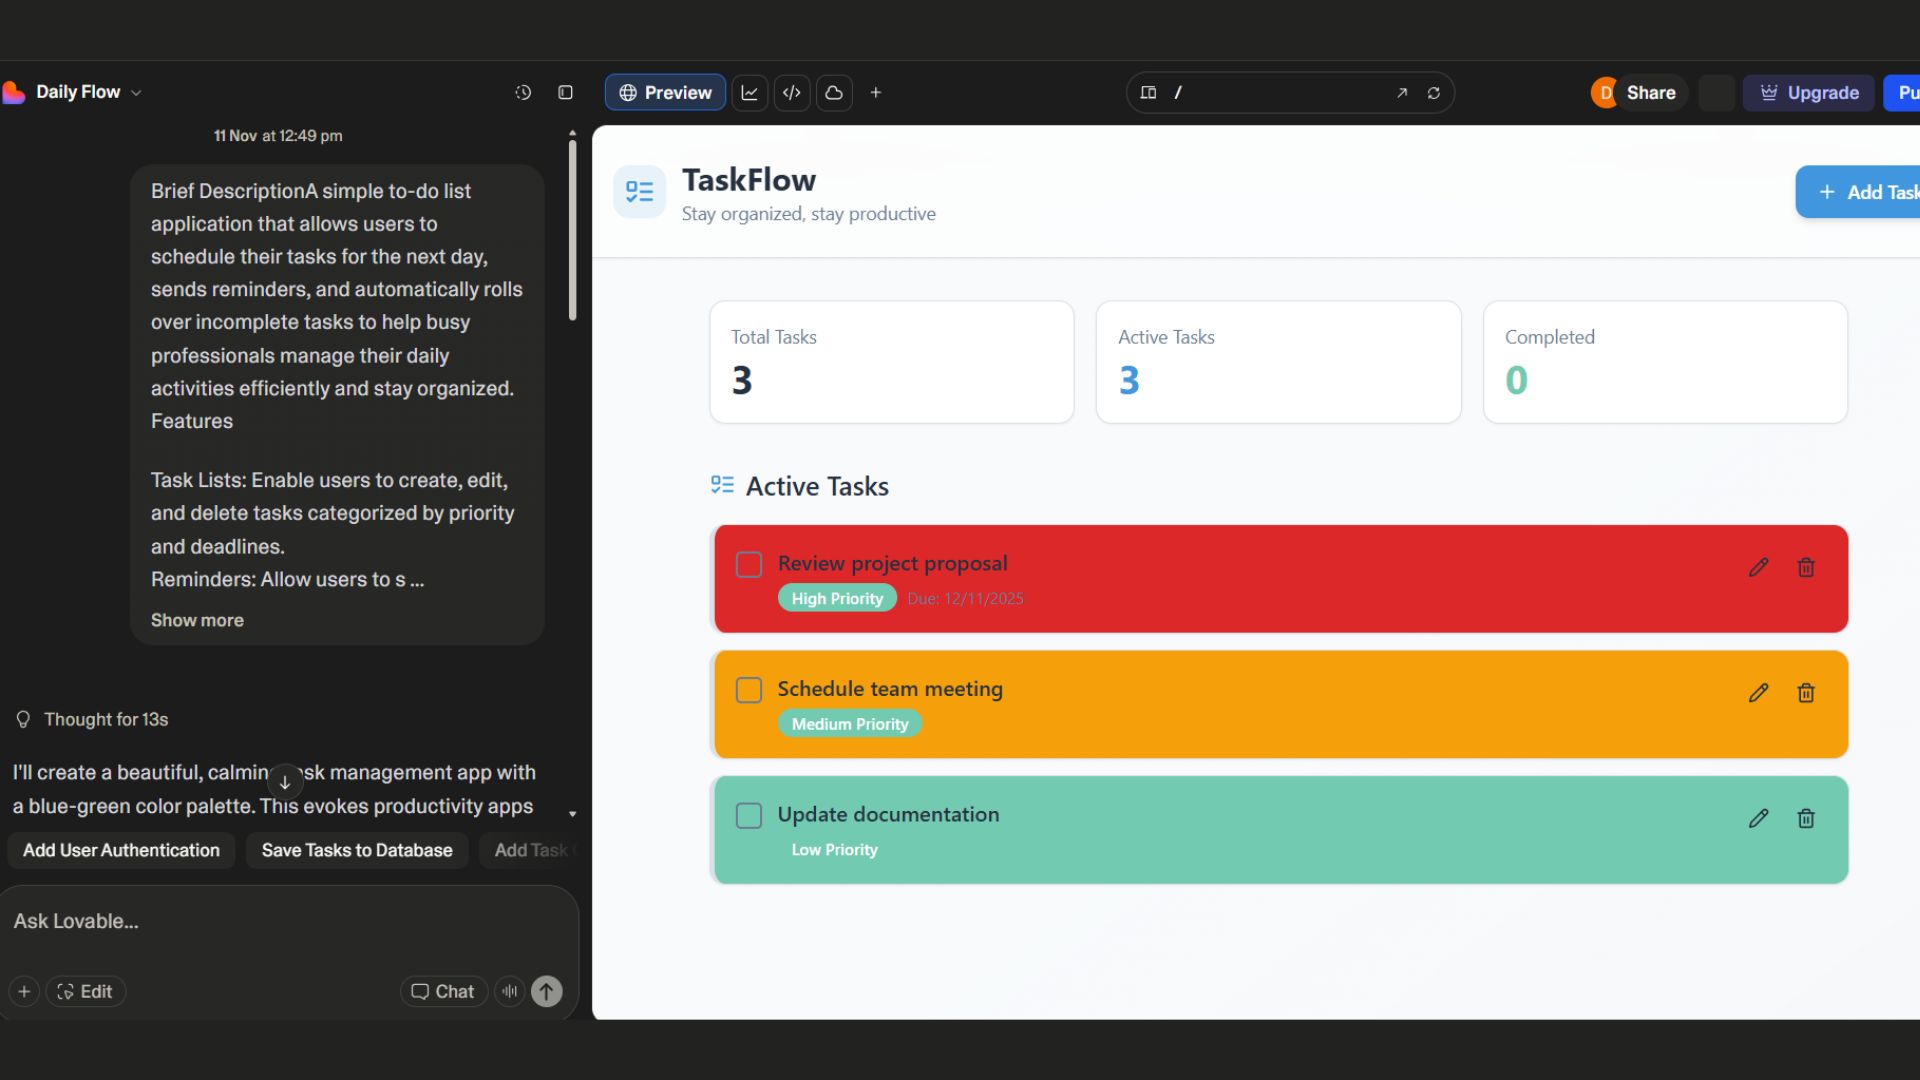Screen dimensions: 1920x1080
Task: Click pencil icon on Review project proposal
Action: pos(1758,567)
